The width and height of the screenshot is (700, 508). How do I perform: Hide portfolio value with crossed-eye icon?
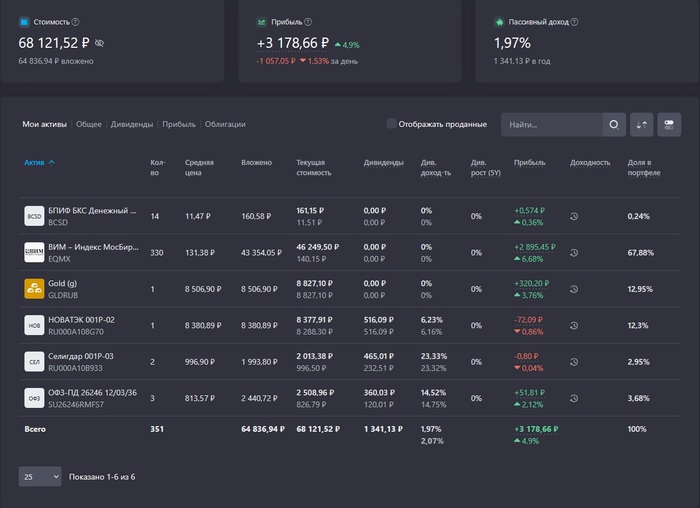coord(99,43)
